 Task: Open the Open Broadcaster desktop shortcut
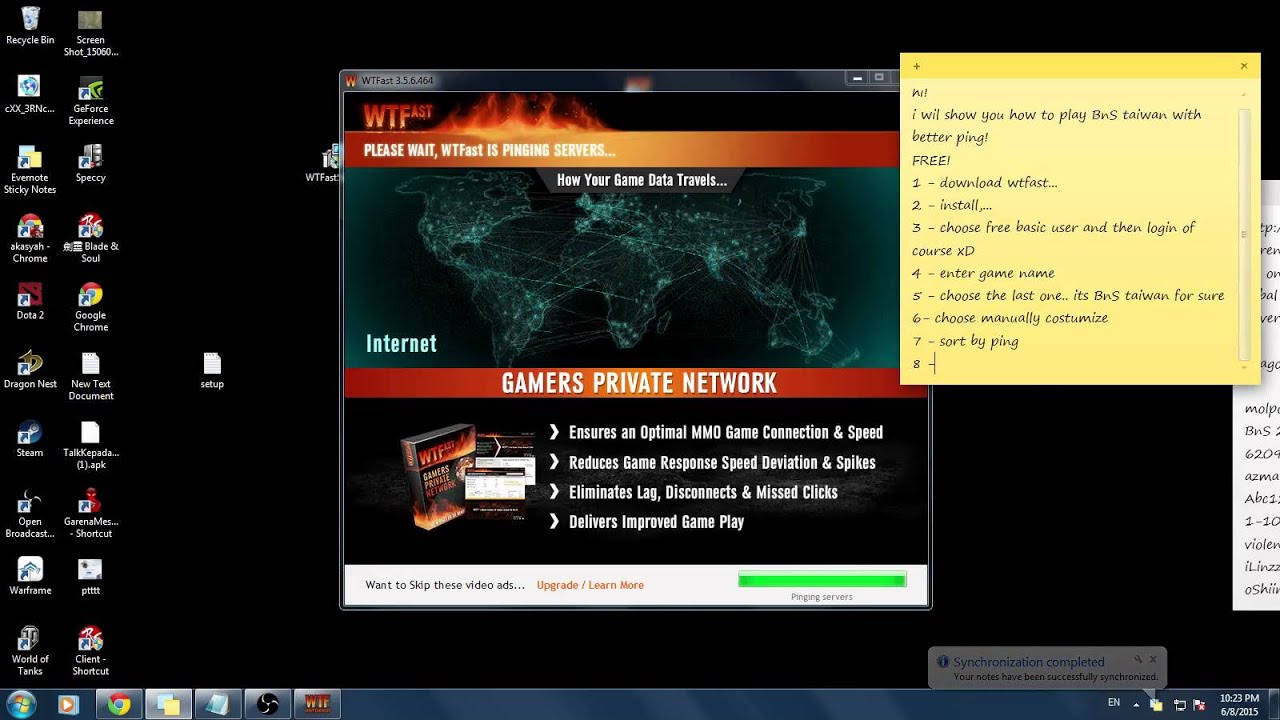pos(30,514)
